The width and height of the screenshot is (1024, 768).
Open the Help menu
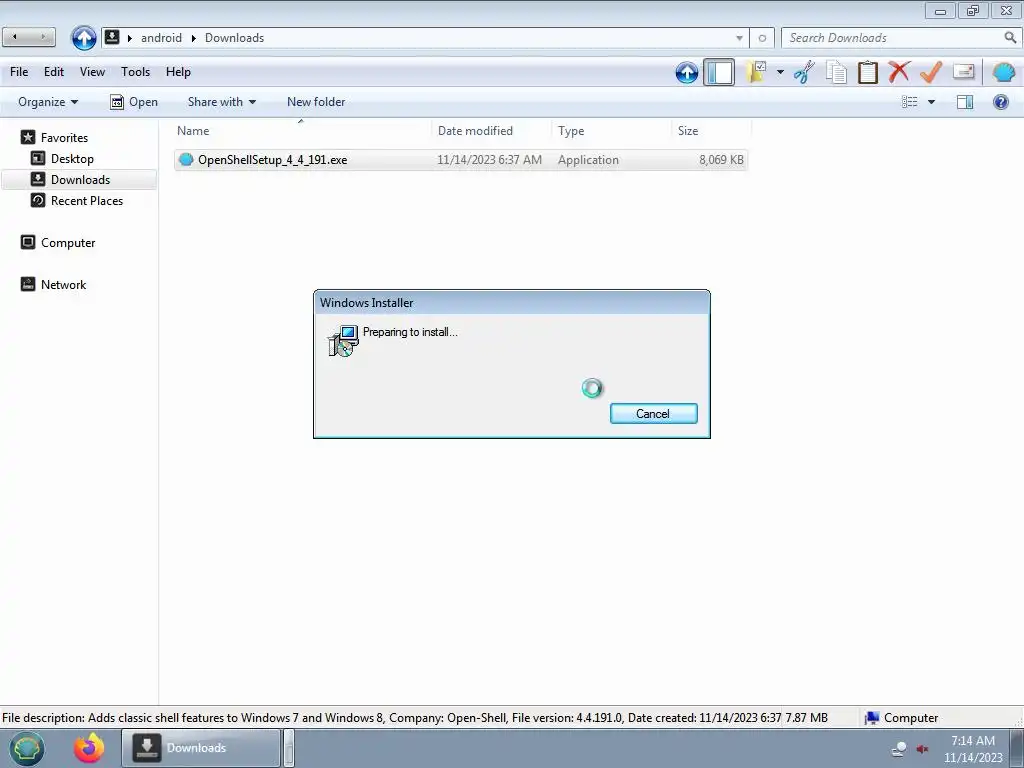[178, 72]
